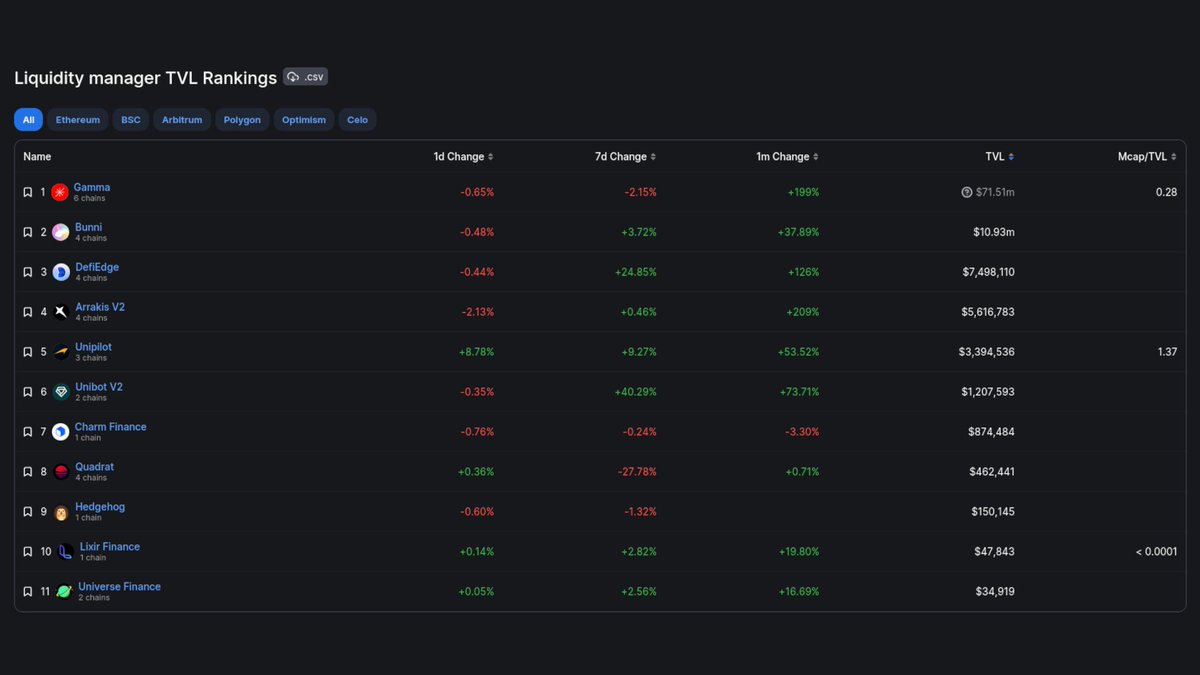Open Charm Finance link
The width and height of the screenshot is (1200, 675).
[x=111, y=427]
